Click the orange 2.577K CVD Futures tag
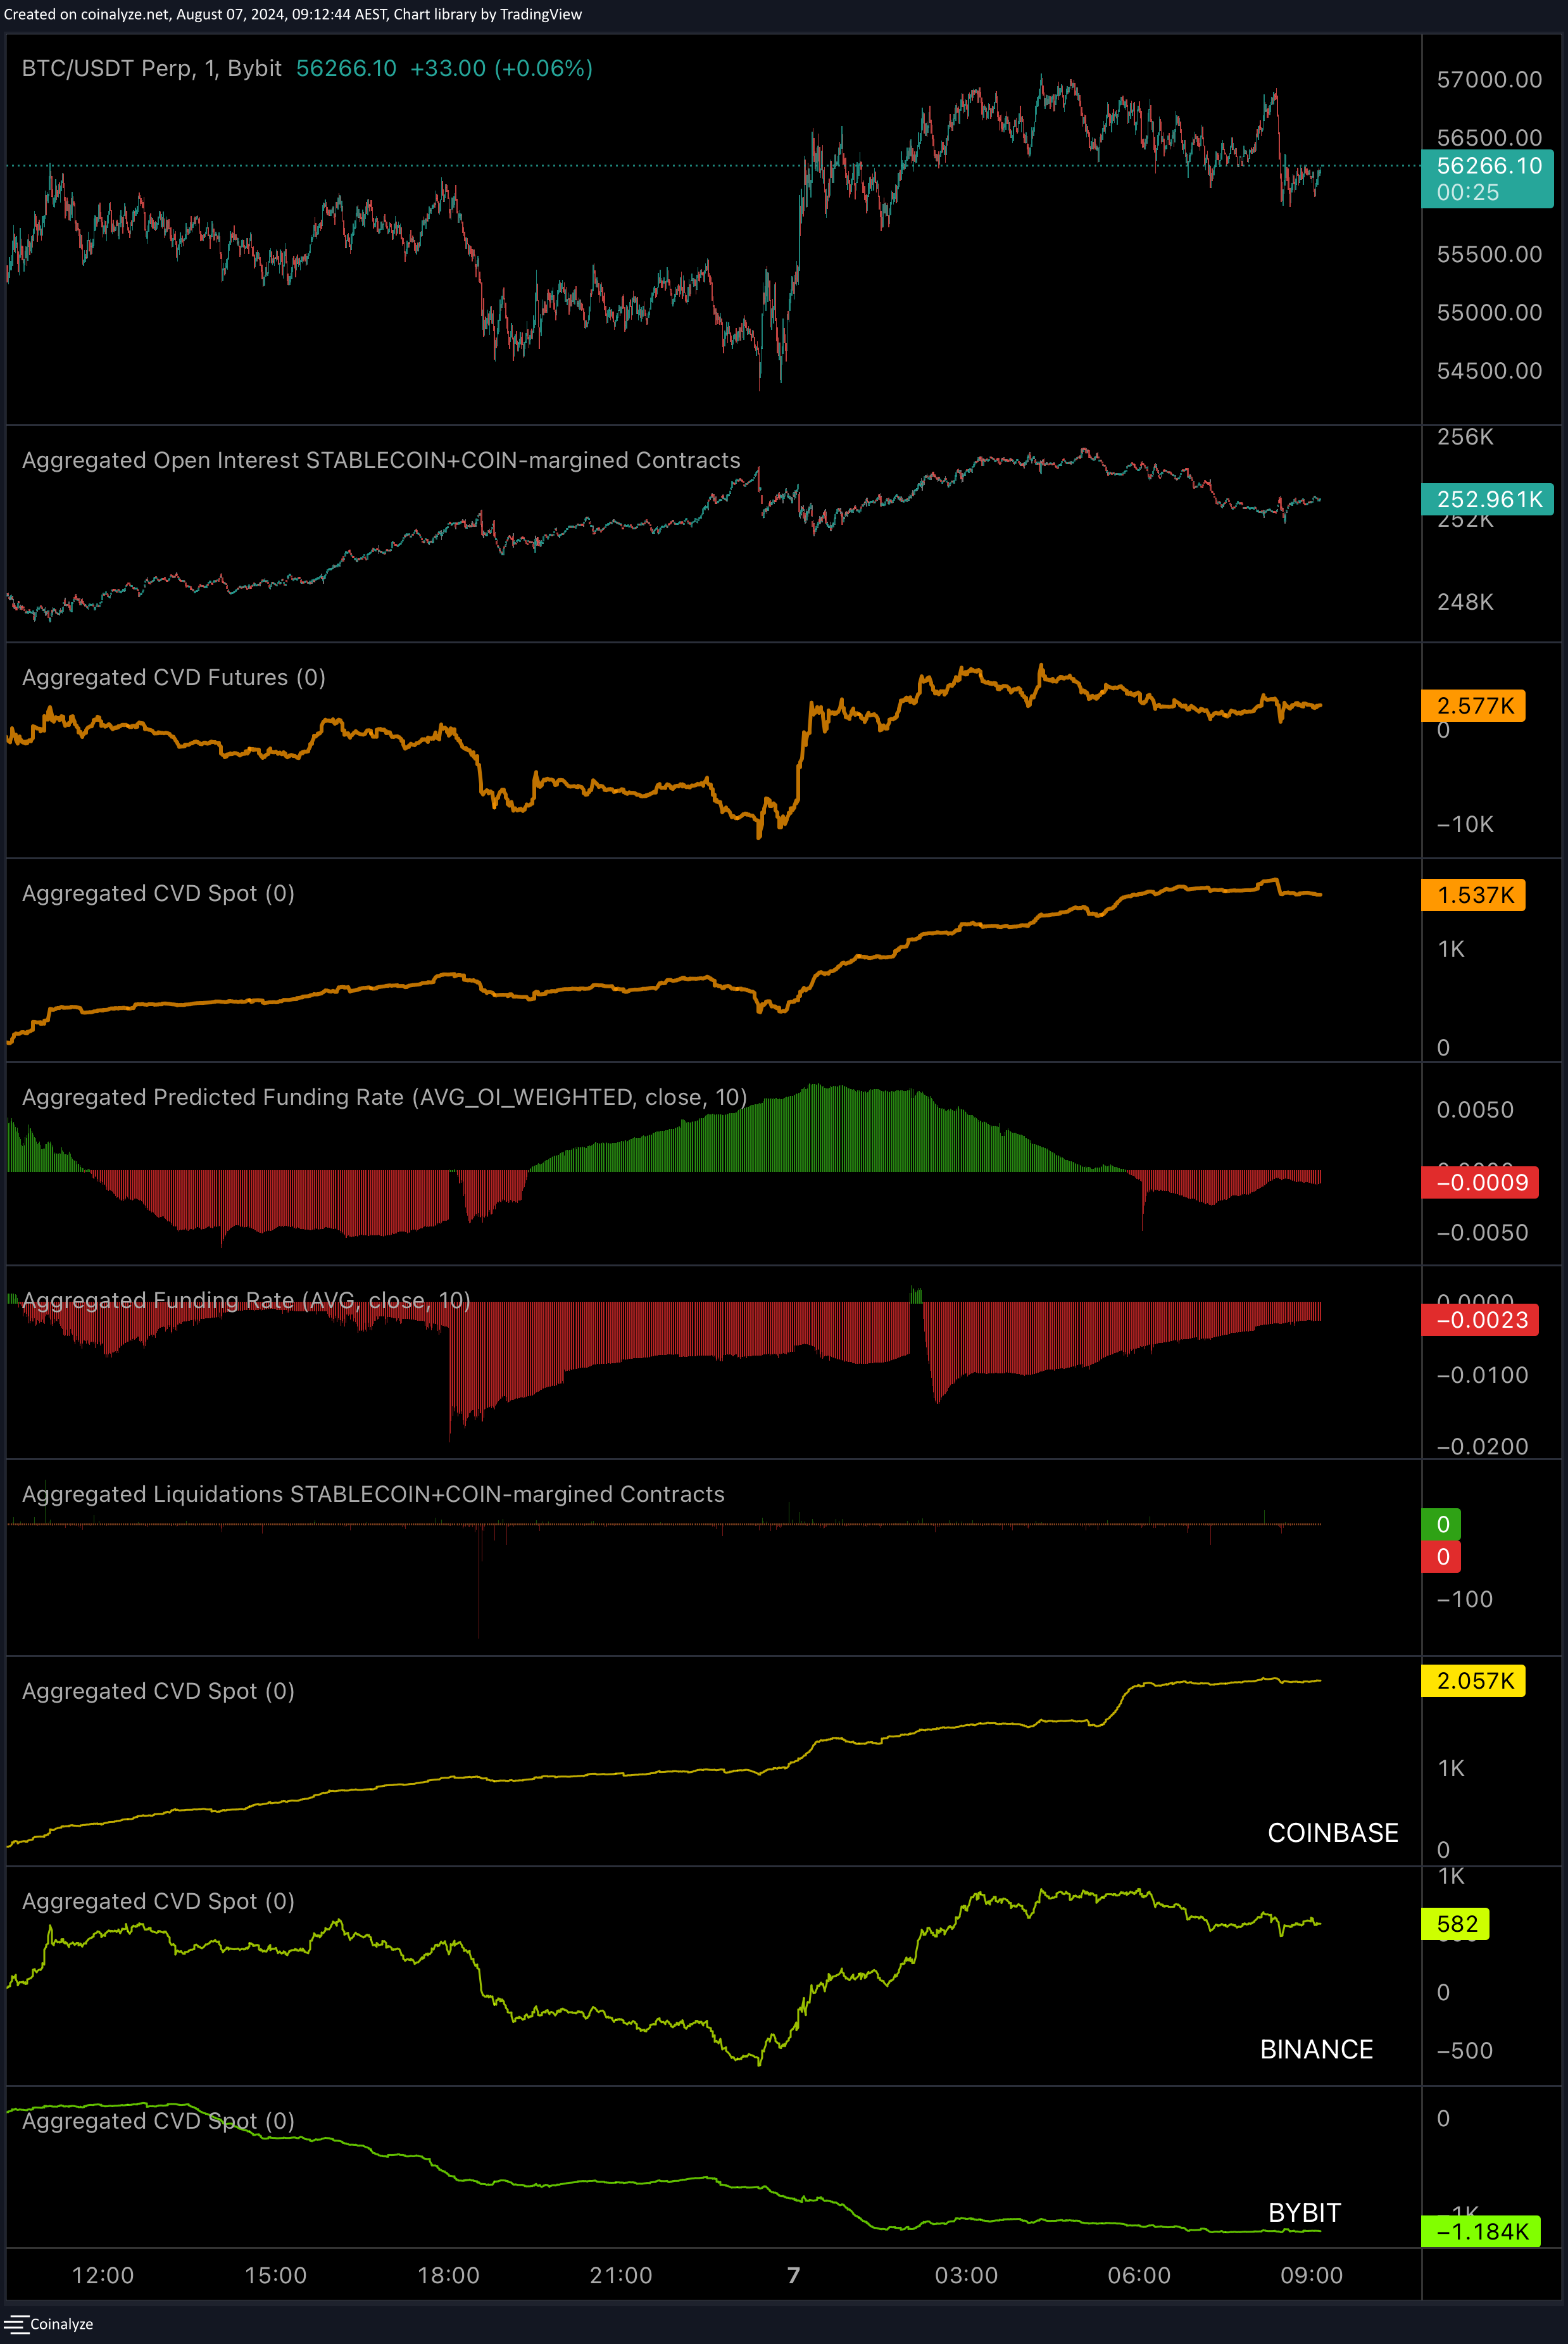 [1473, 706]
